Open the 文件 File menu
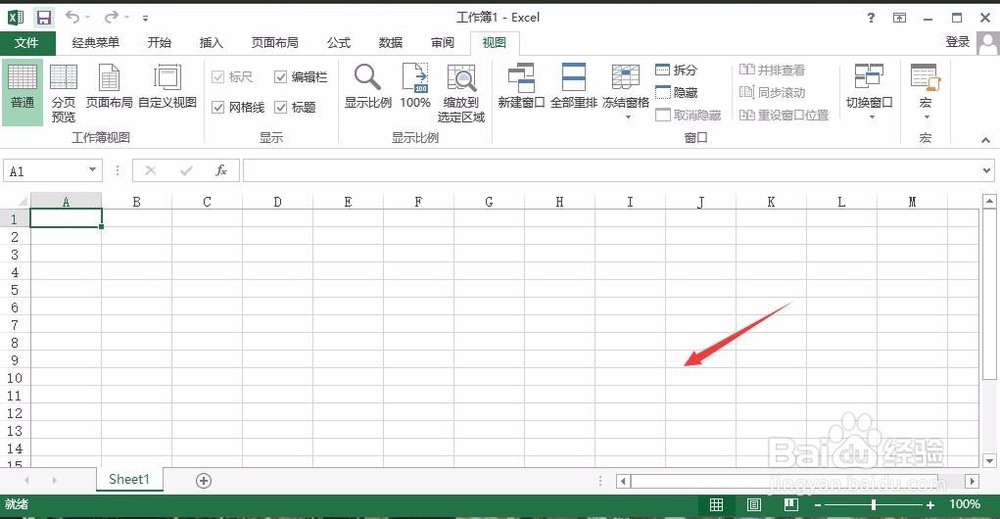The width and height of the screenshot is (1000, 519). (27, 43)
